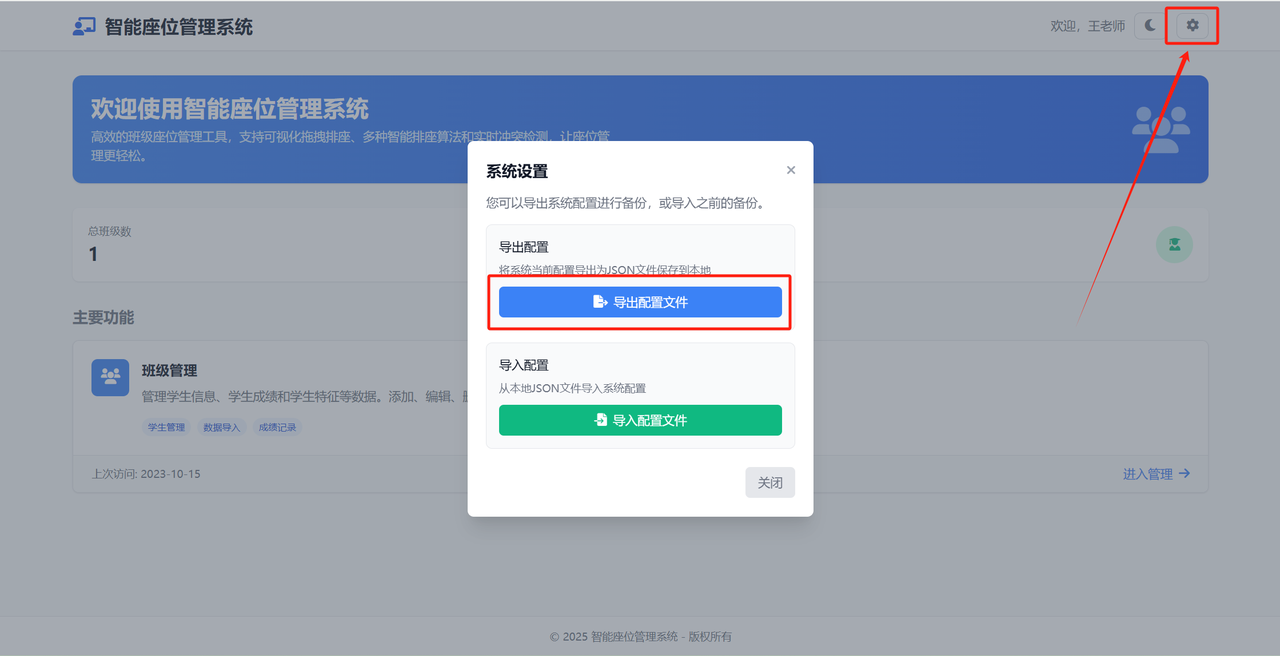Click the teacher icon on the 总班级数 card
Viewport: 1280px width, 656px height.
[1174, 244]
